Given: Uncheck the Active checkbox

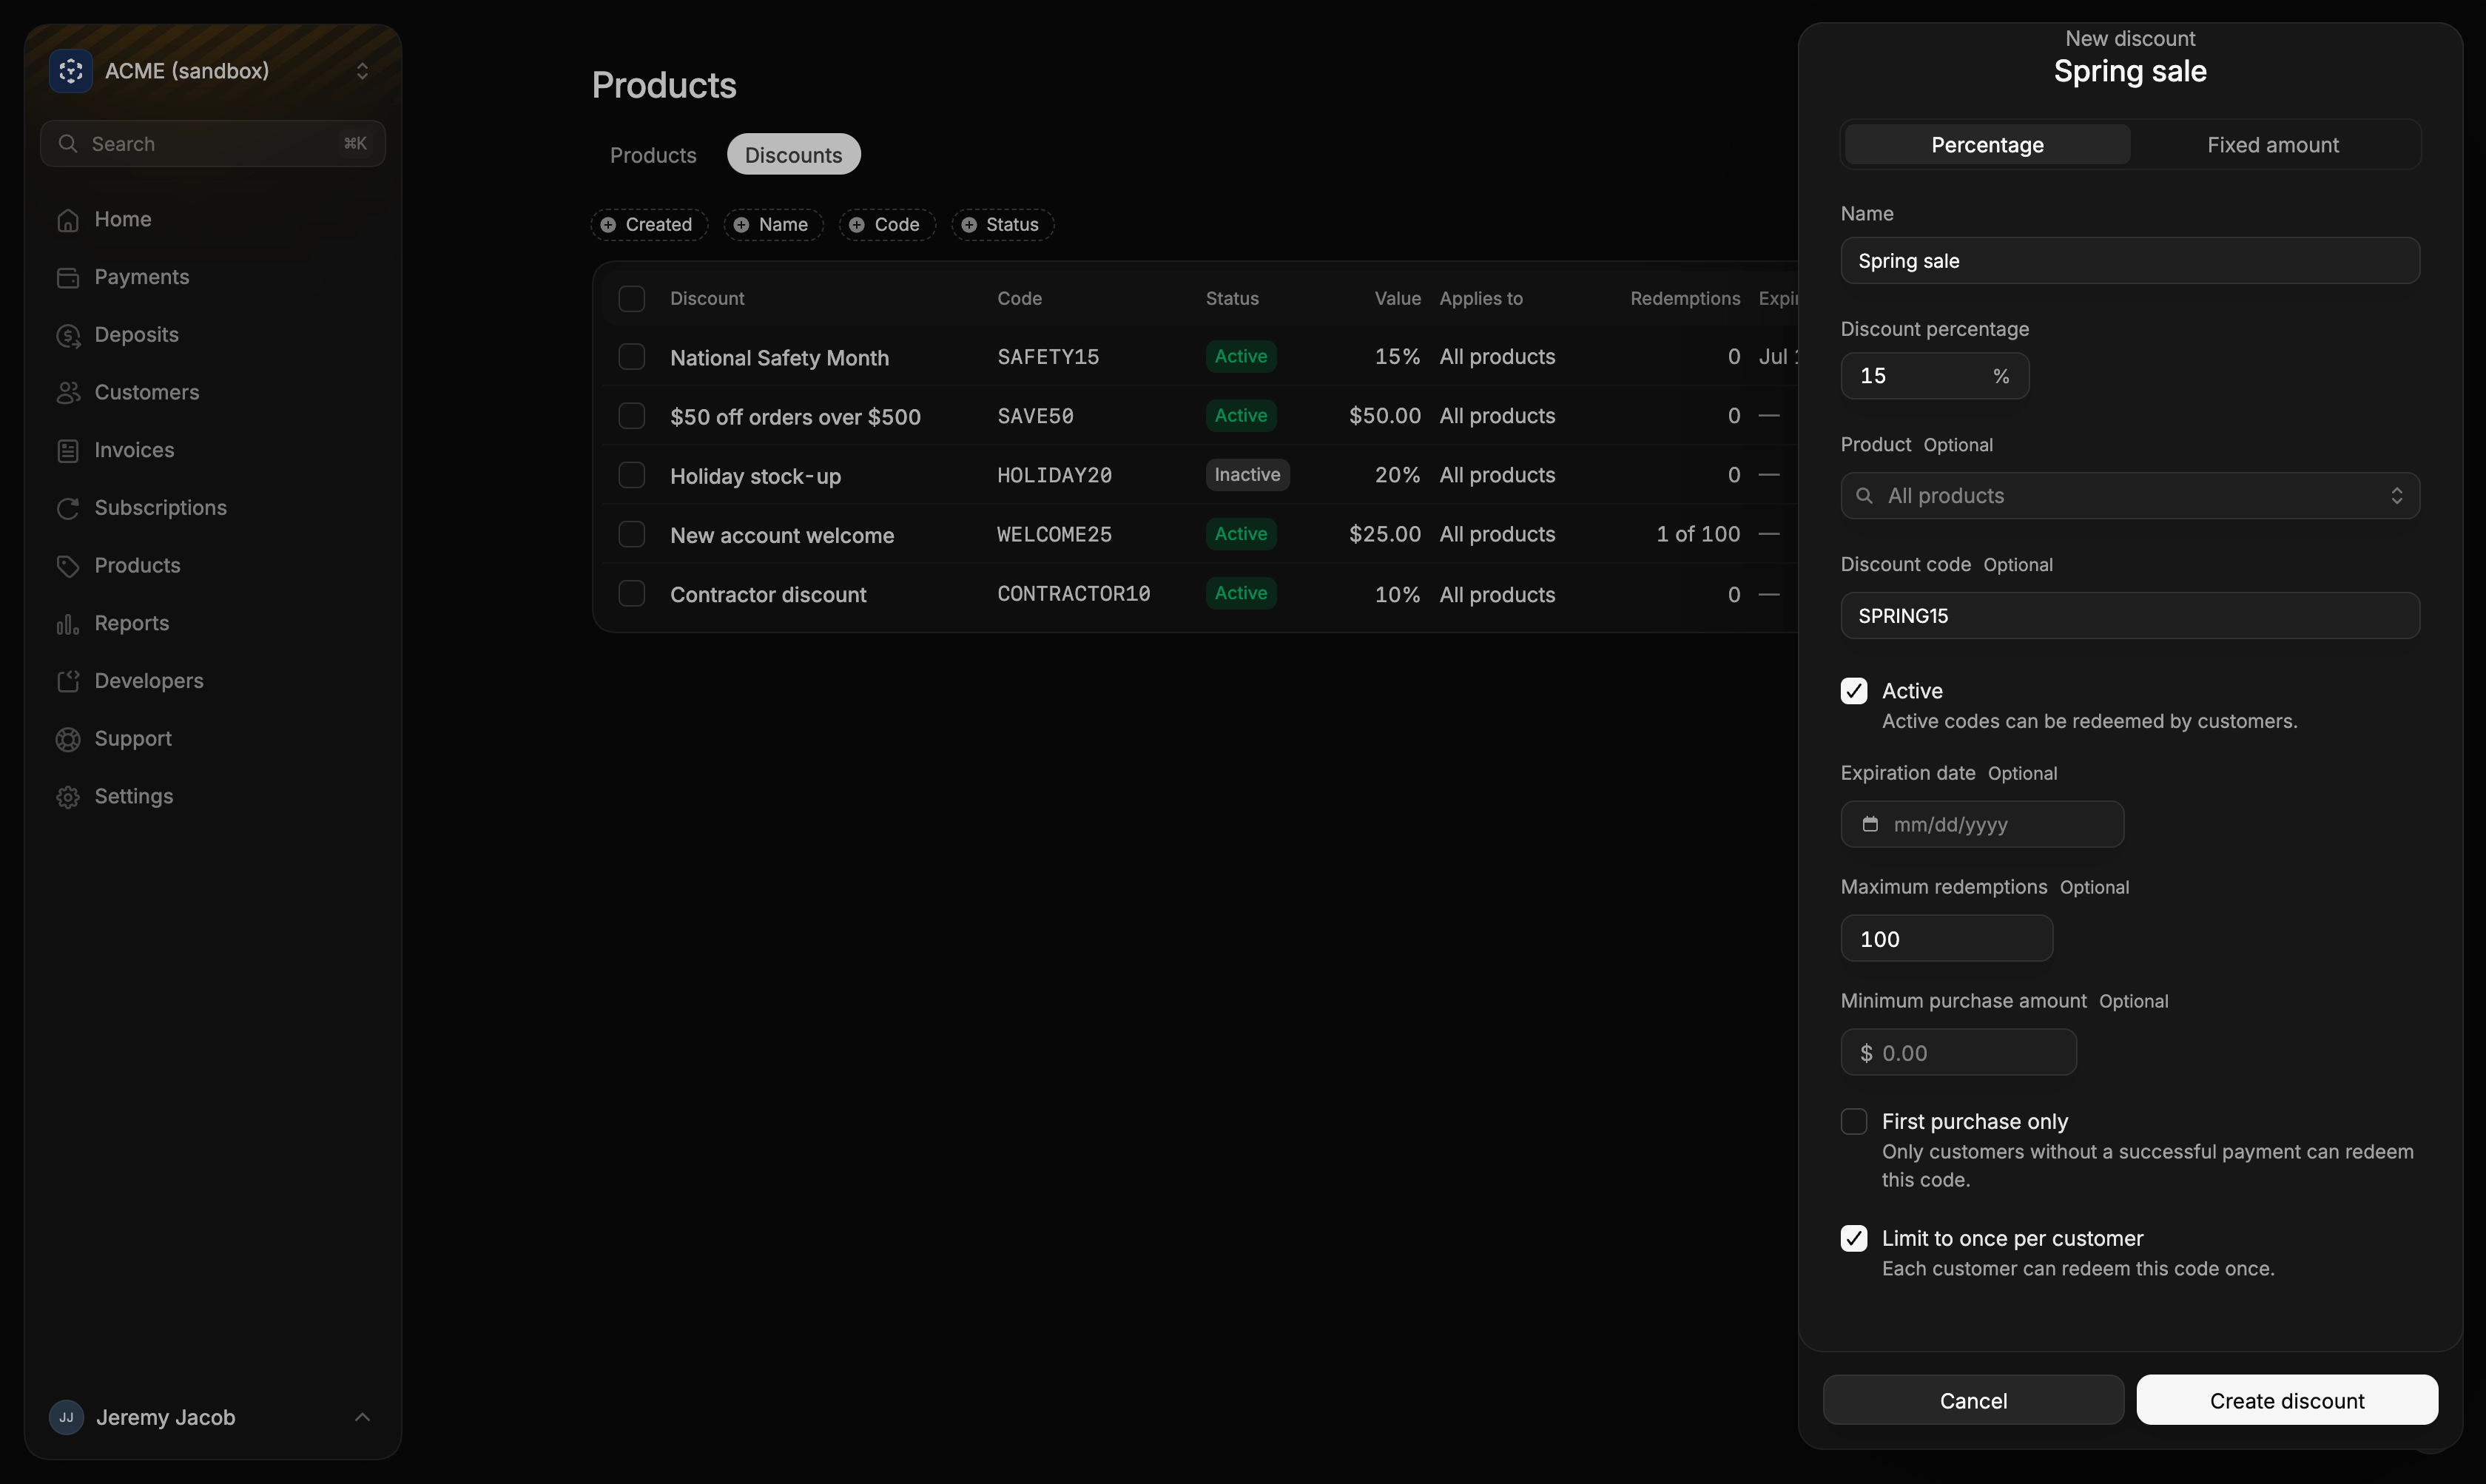Looking at the screenshot, I should 1854,691.
